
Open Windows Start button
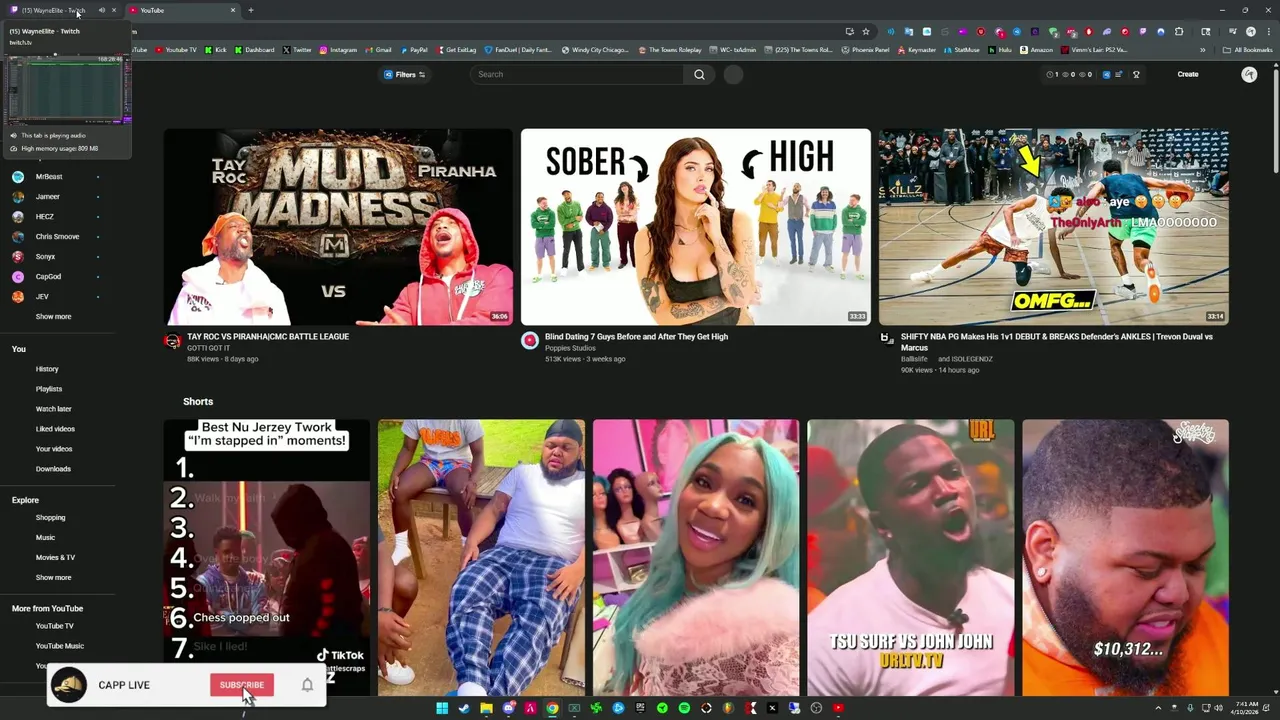tap(442, 708)
